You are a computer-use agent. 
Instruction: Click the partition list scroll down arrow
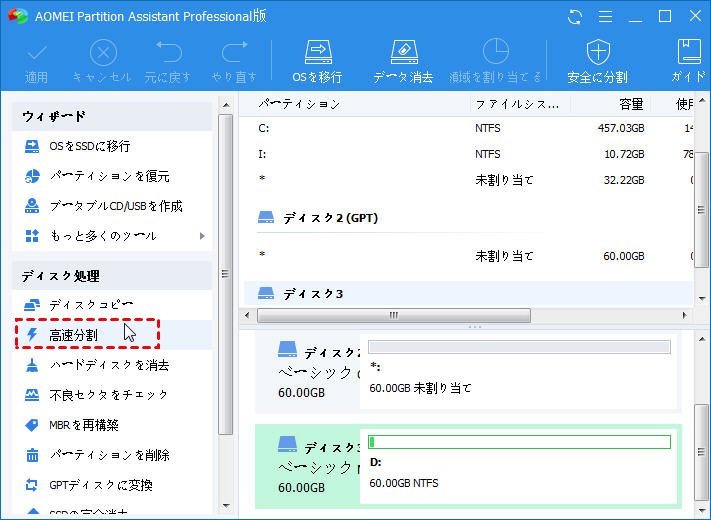[702, 298]
